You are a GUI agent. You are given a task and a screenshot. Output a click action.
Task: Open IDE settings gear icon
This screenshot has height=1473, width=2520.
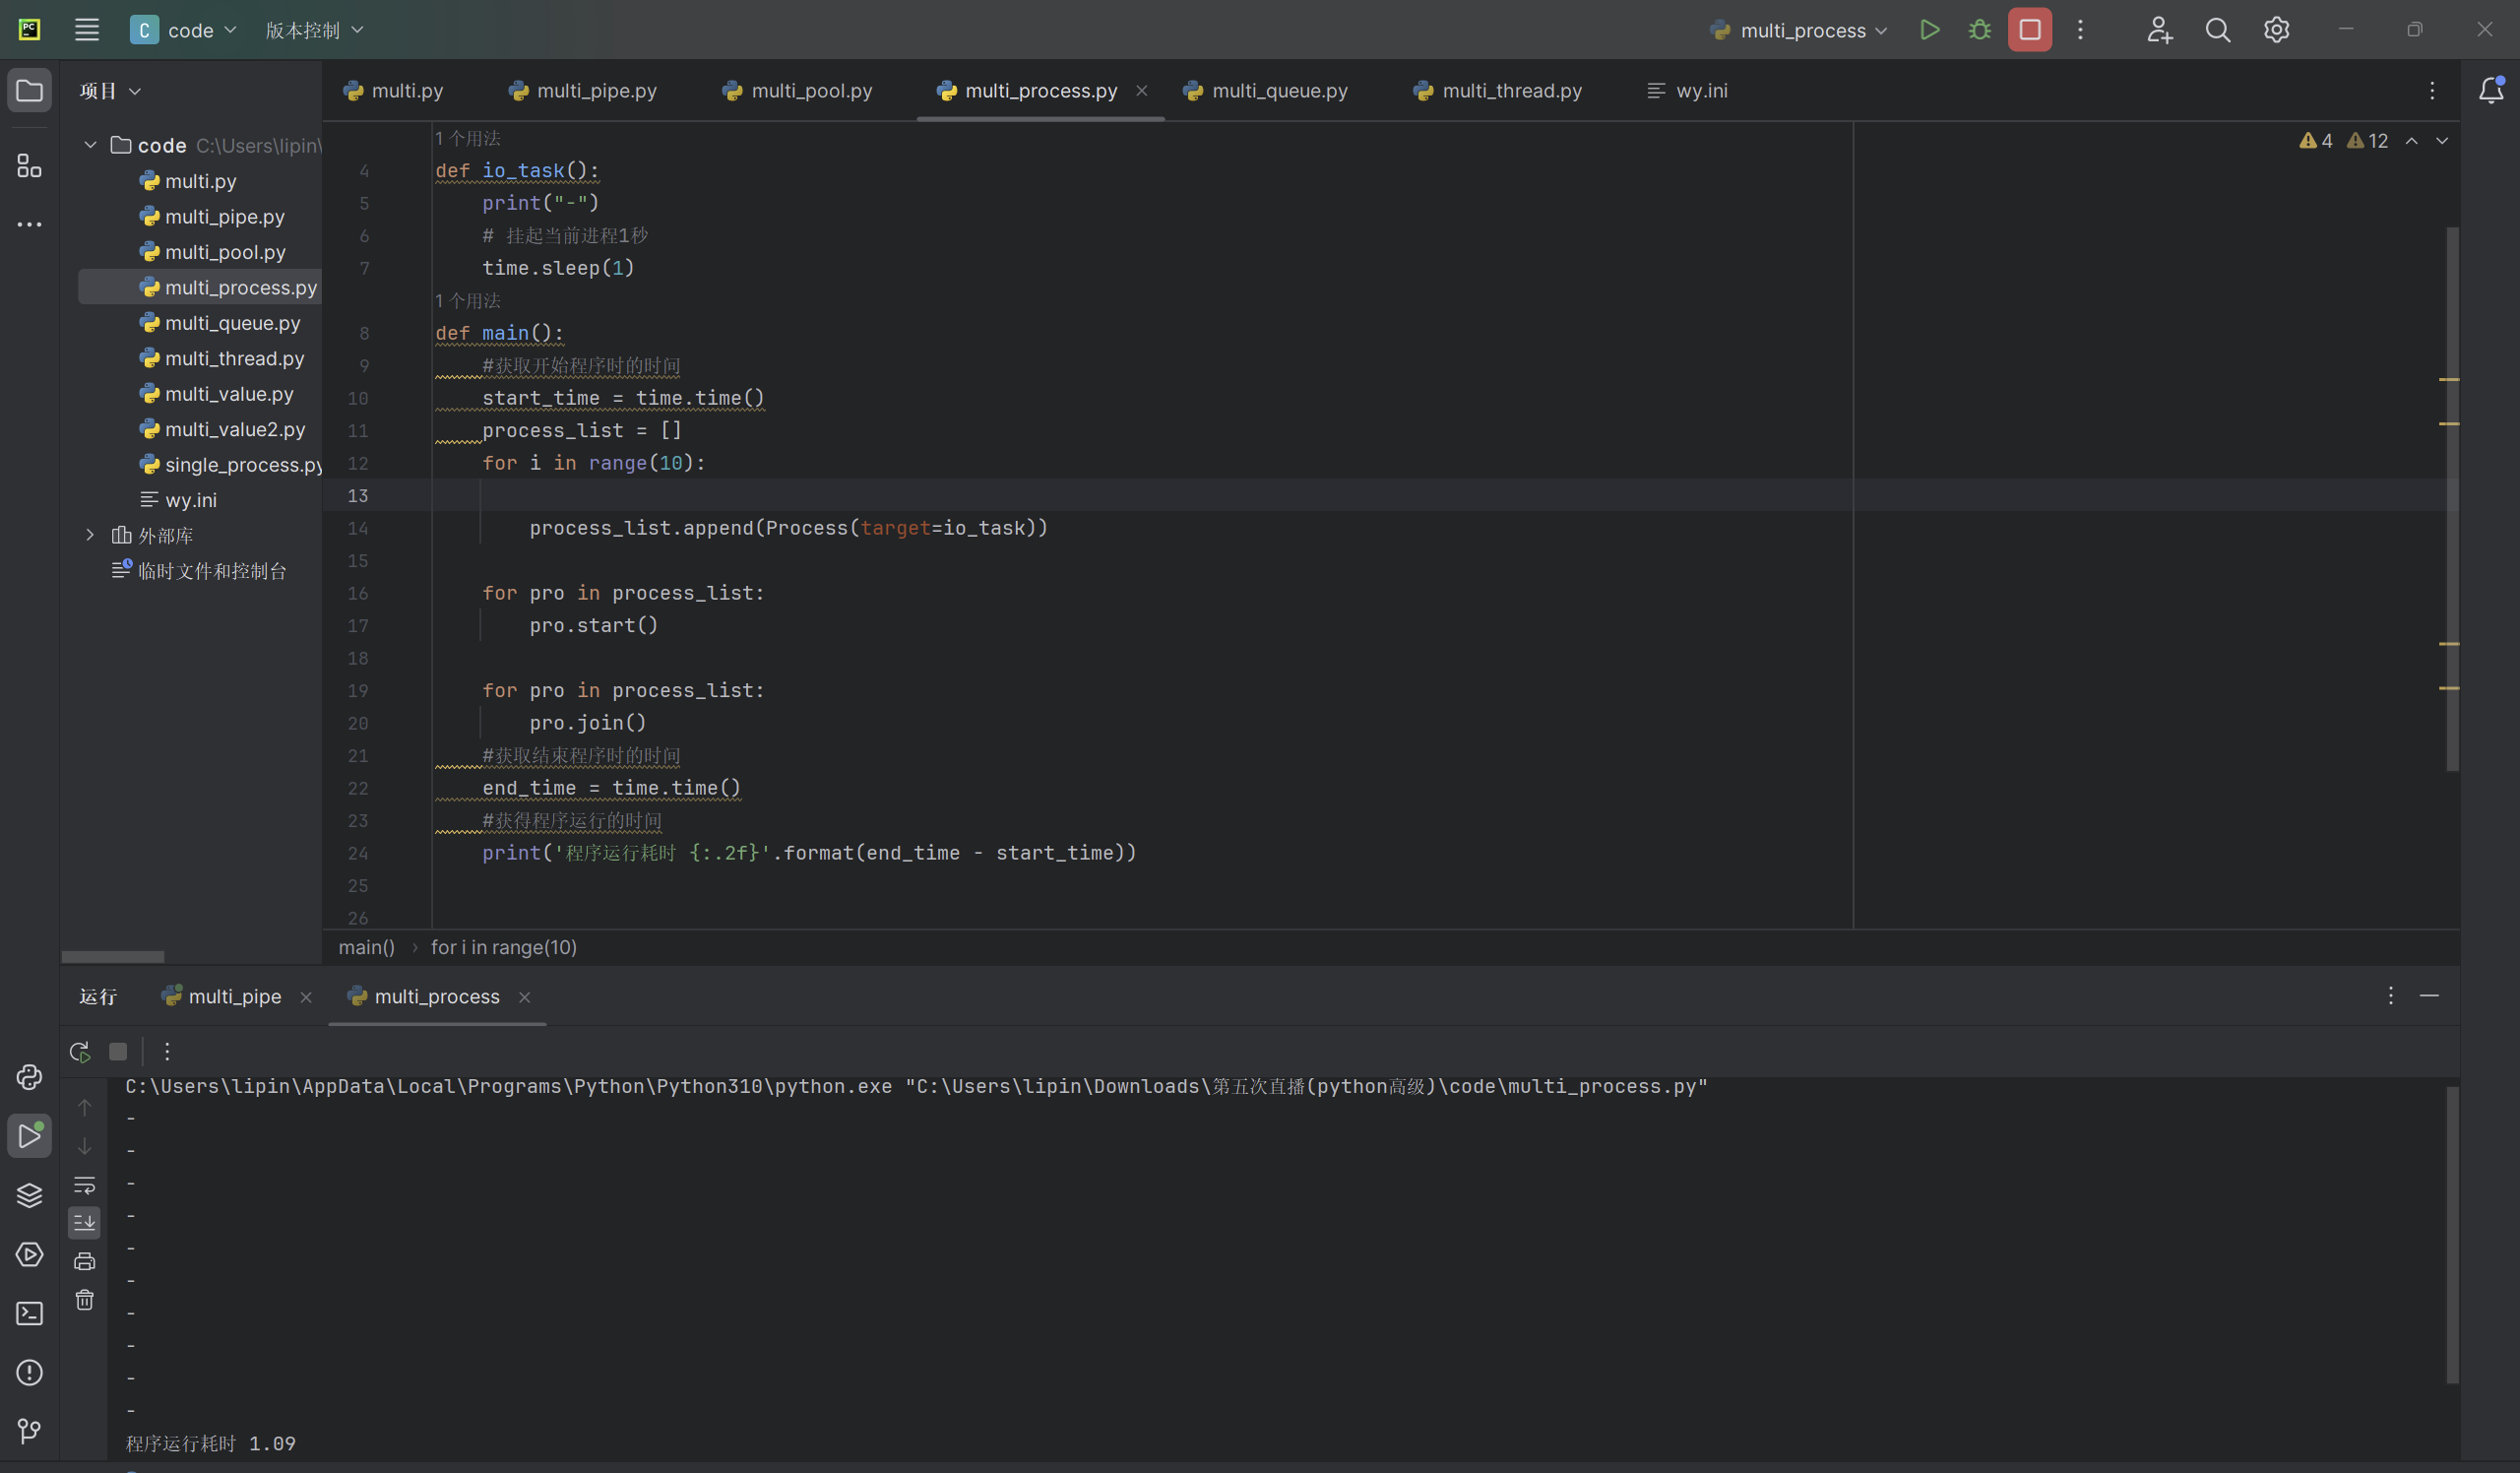coord(2276,30)
